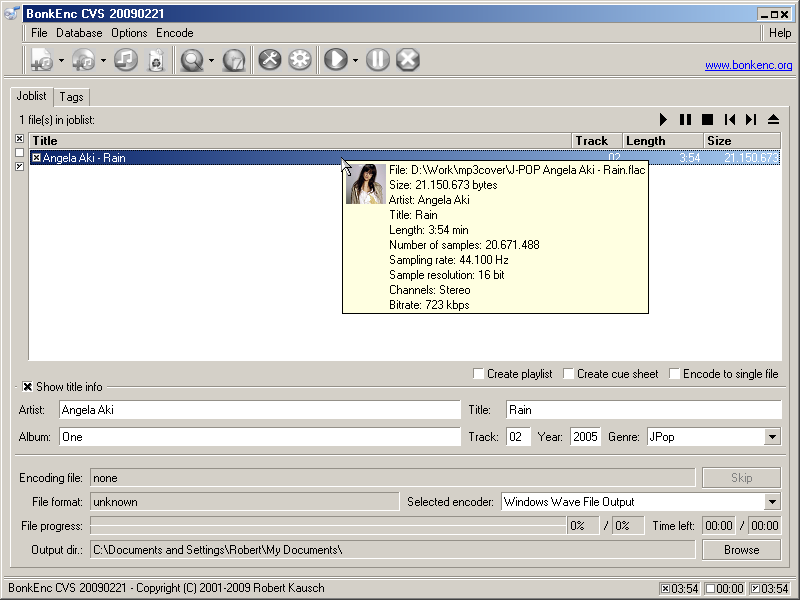Click the Track number field
The image size is (800, 600).
tap(518, 437)
